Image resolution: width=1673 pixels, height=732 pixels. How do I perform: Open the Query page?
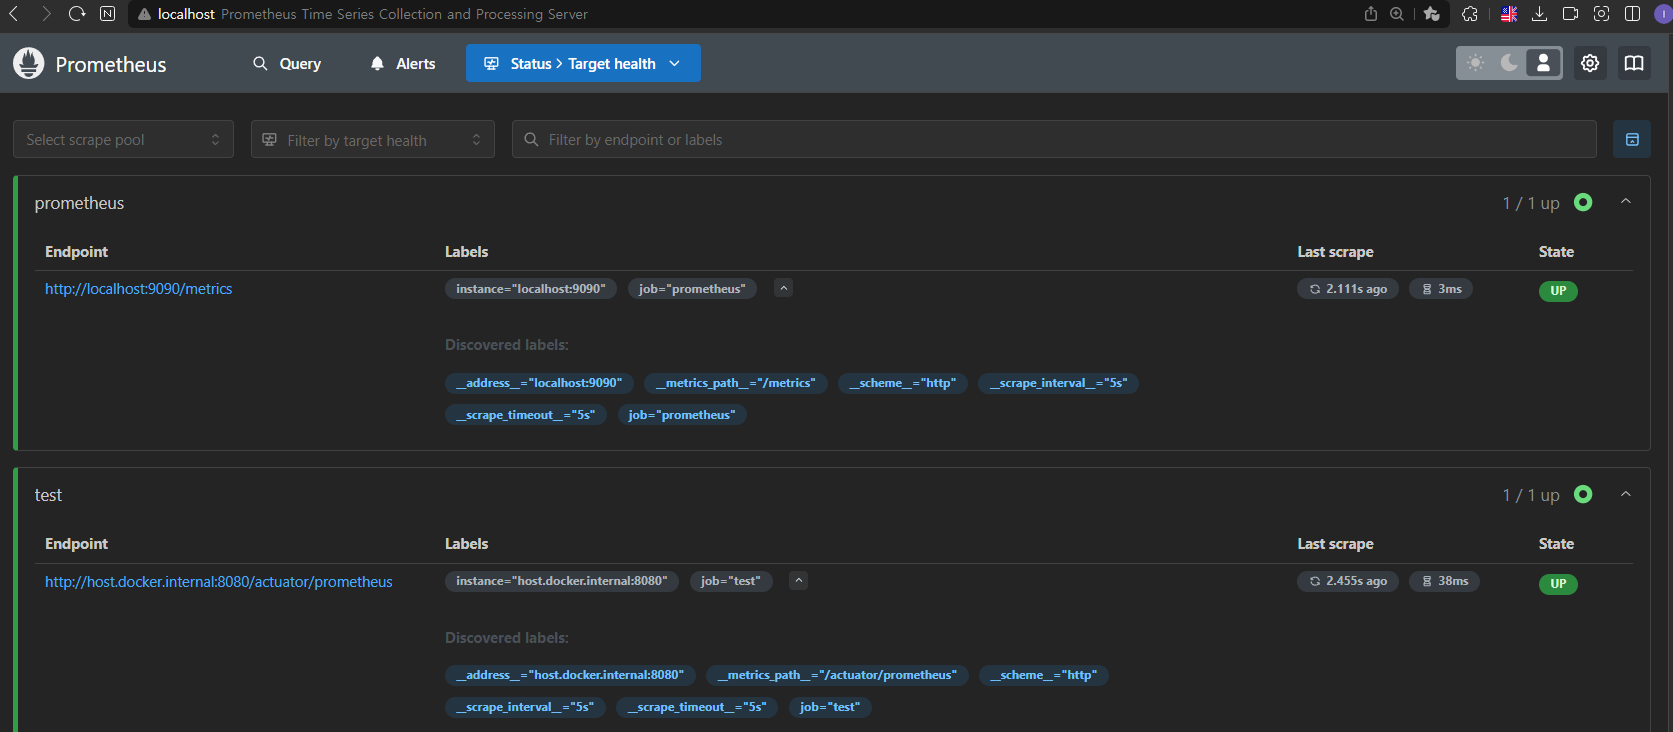tap(287, 63)
